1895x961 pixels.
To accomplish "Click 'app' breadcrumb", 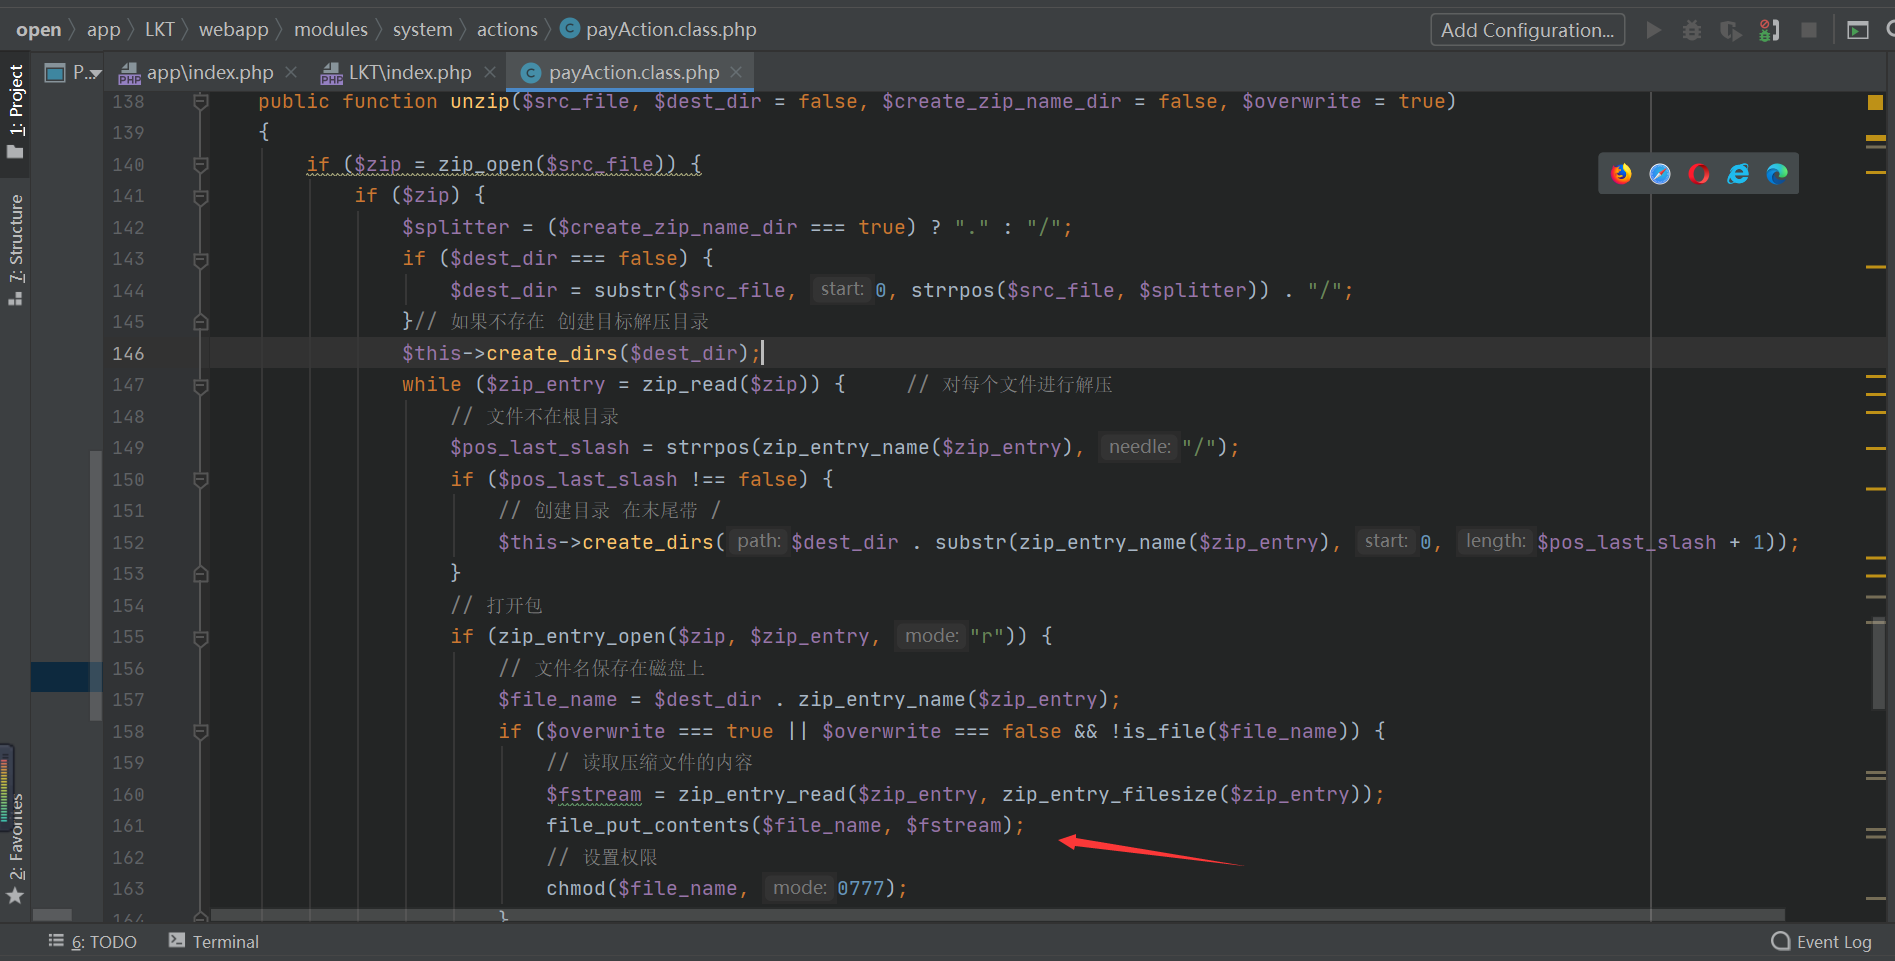I will 103,30.
